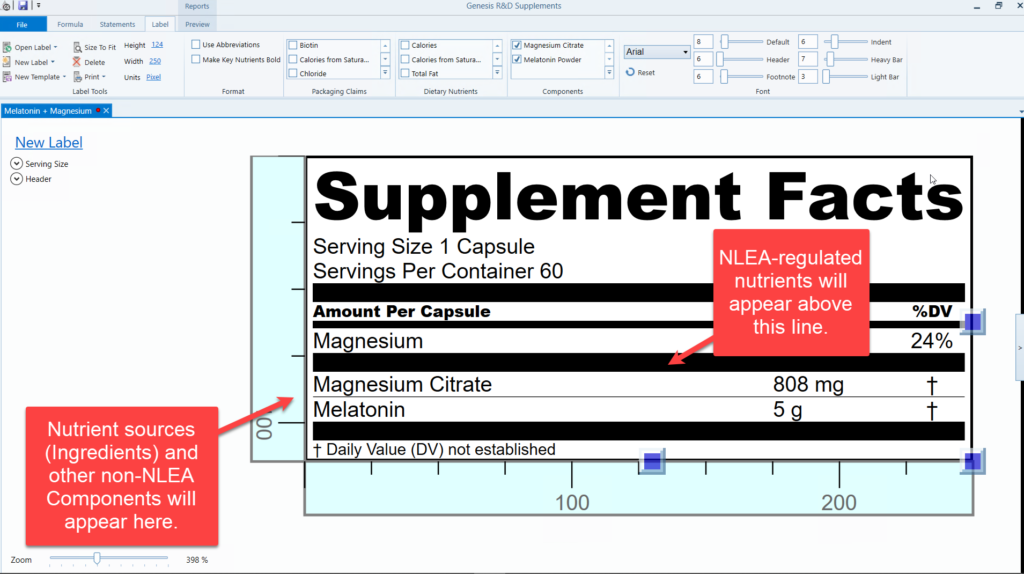1024x574 pixels.
Task: Click the Open Label icon
Action: tap(7, 47)
